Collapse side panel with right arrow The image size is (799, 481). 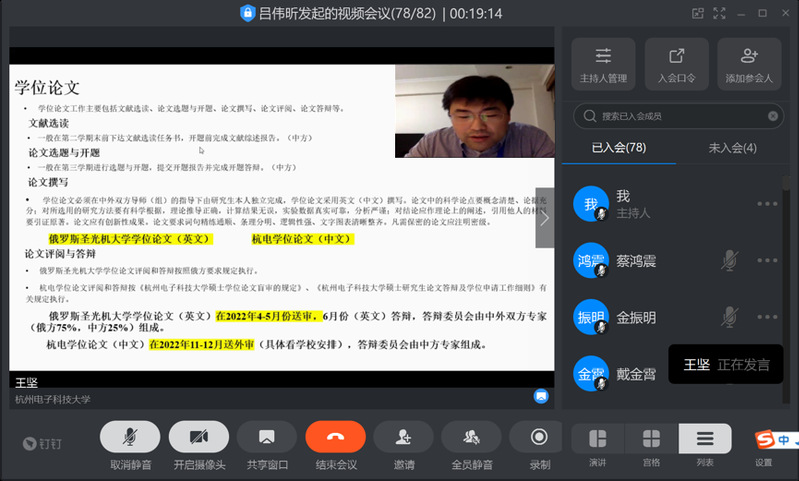(545, 218)
